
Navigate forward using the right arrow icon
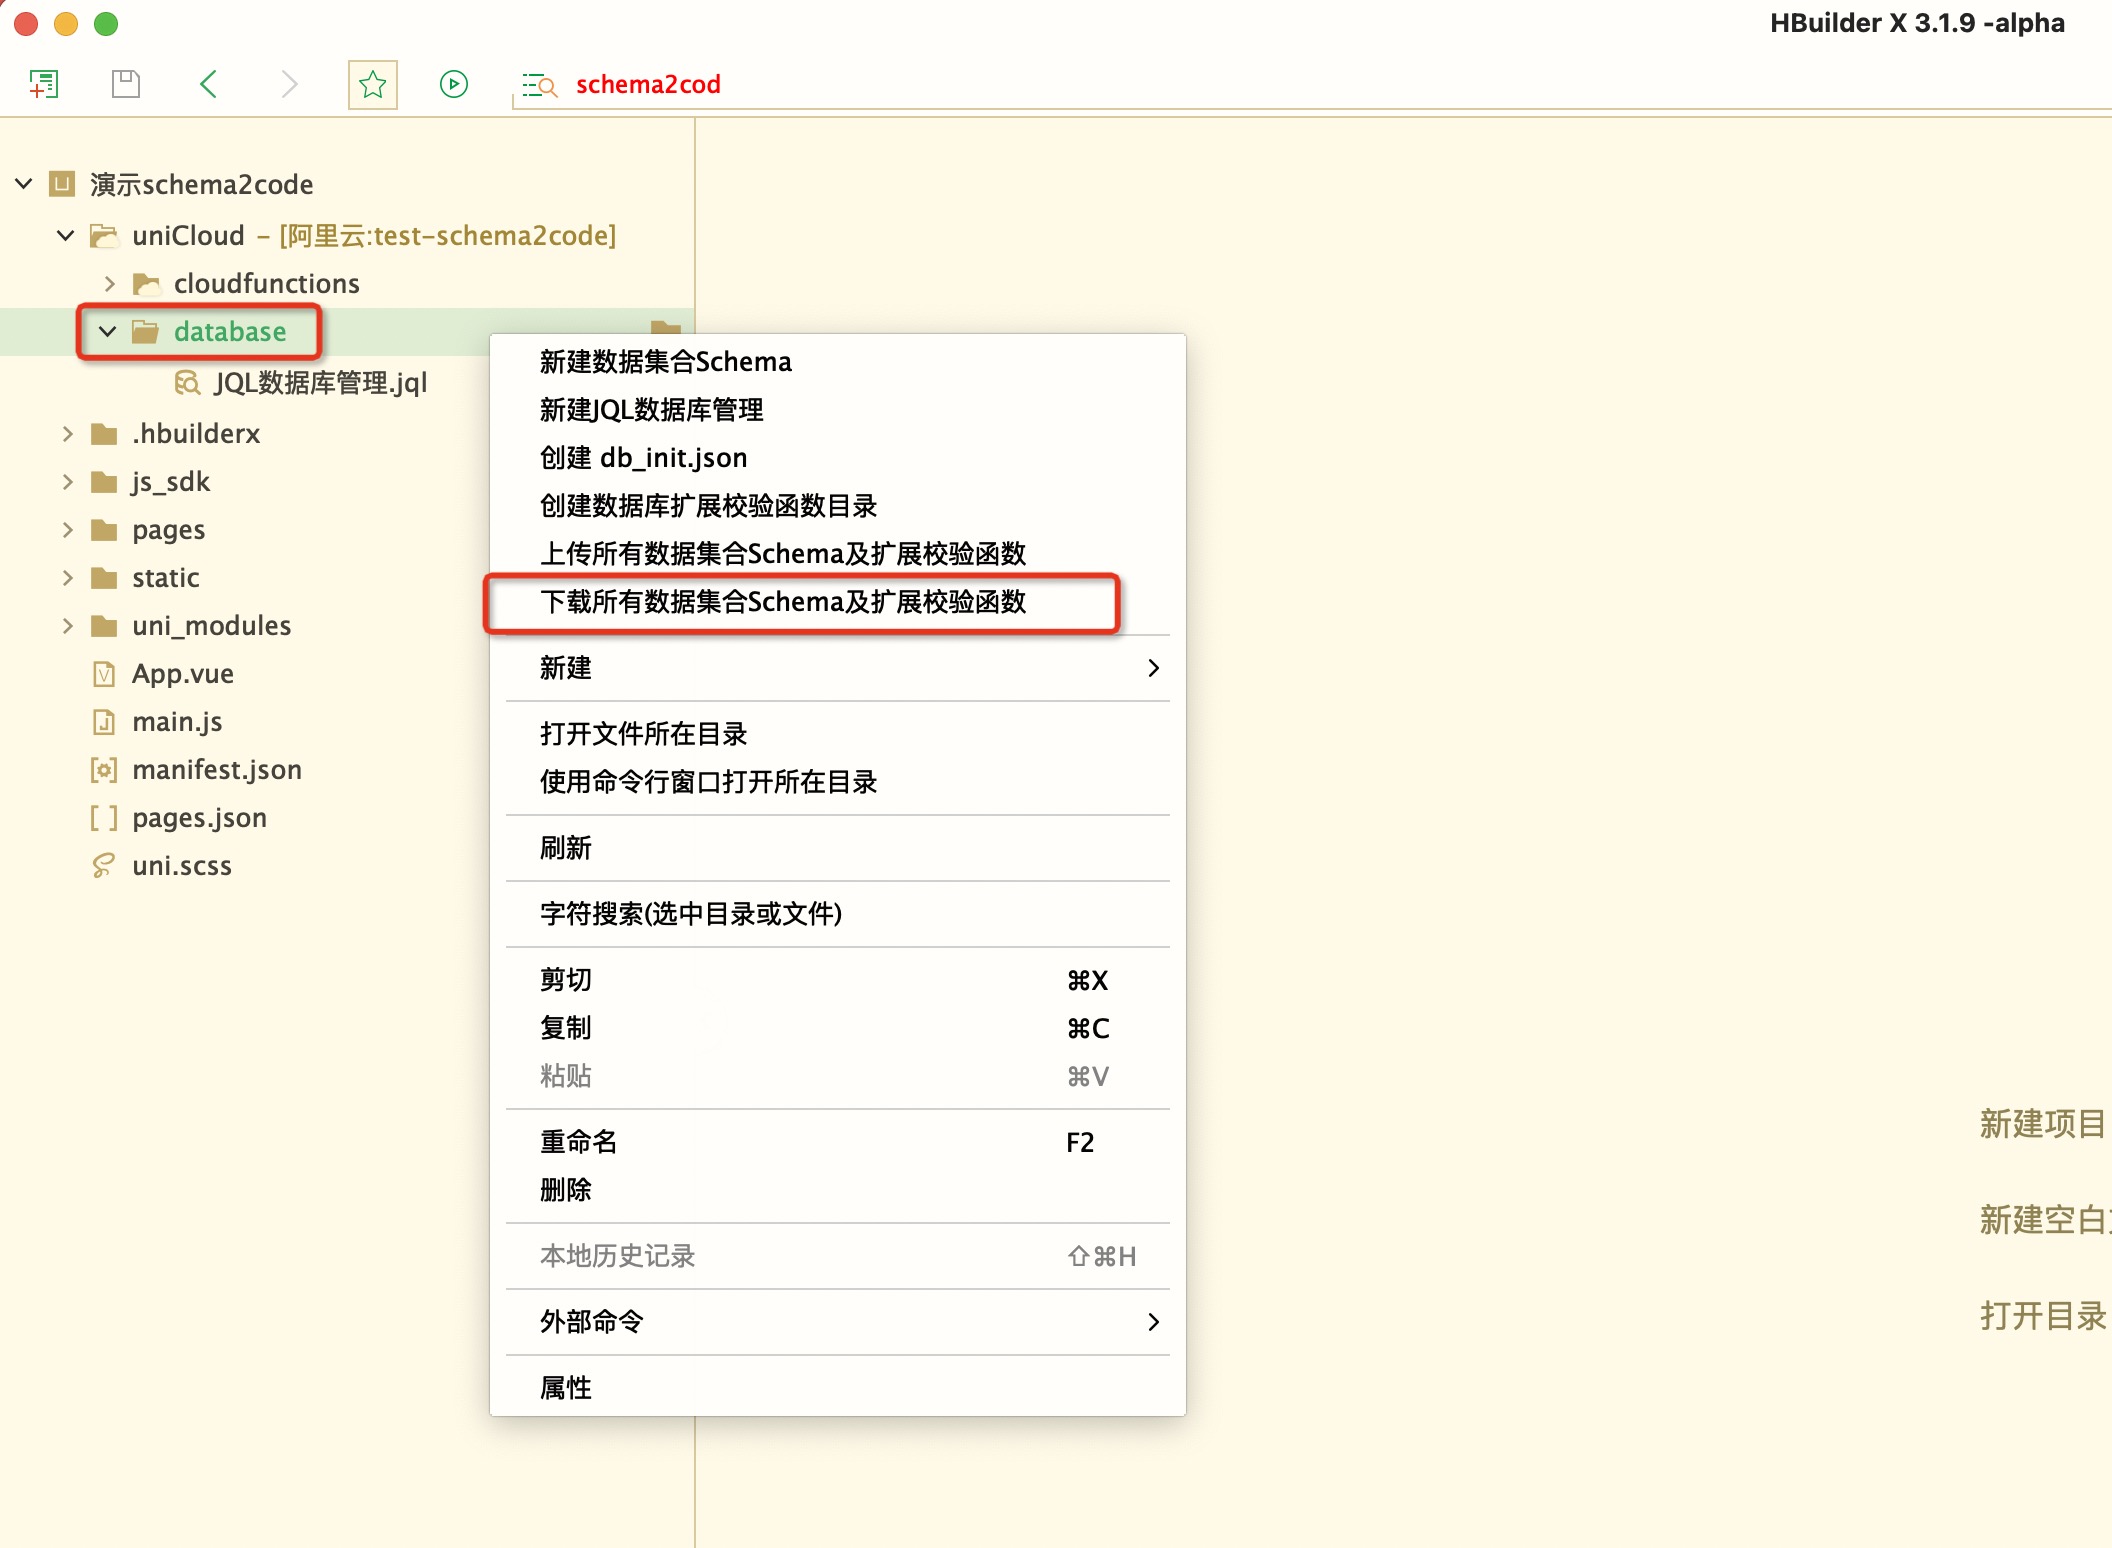click(289, 84)
